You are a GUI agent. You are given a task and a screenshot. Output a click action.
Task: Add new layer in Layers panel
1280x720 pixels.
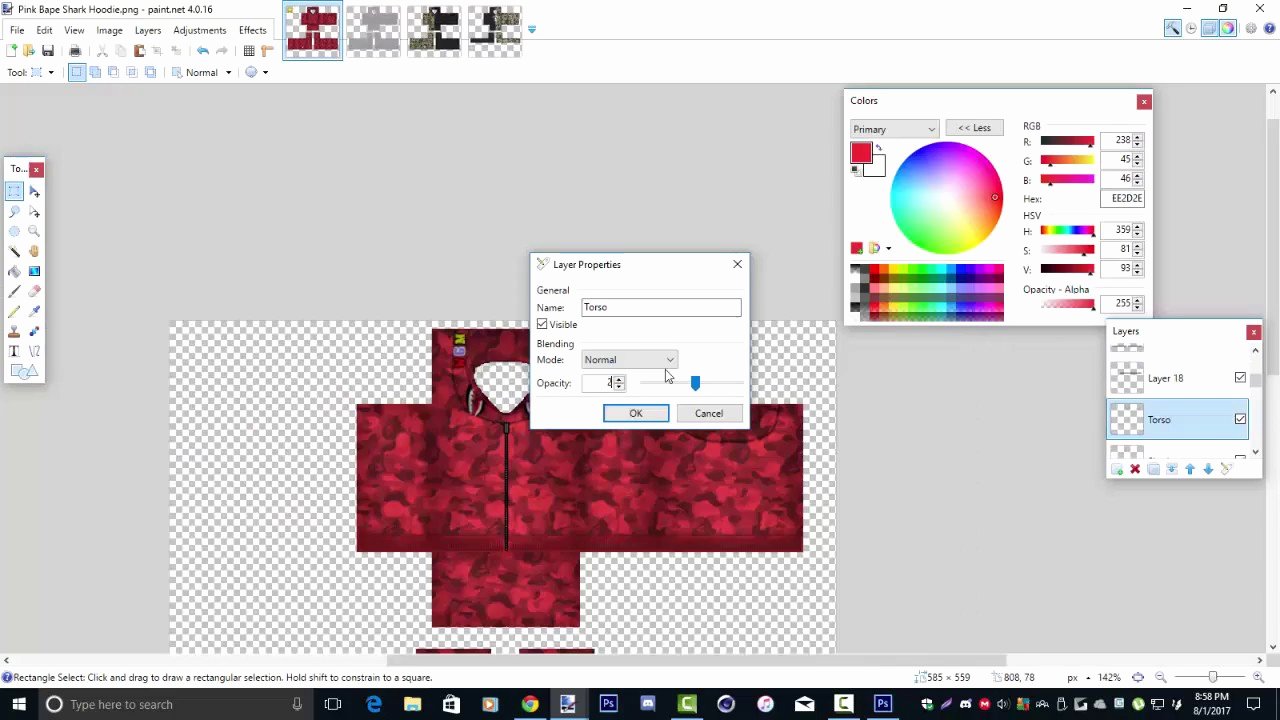coord(1117,469)
